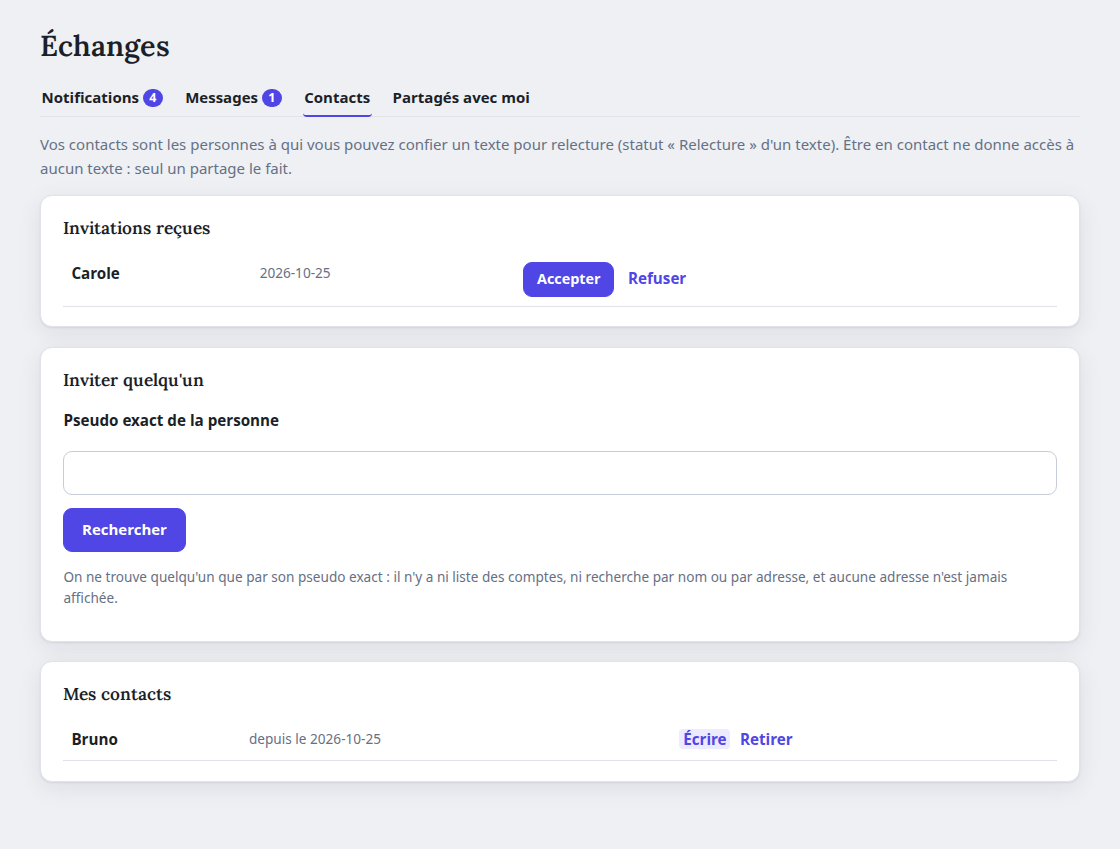Click the Mes contacts heading

click(x=117, y=694)
